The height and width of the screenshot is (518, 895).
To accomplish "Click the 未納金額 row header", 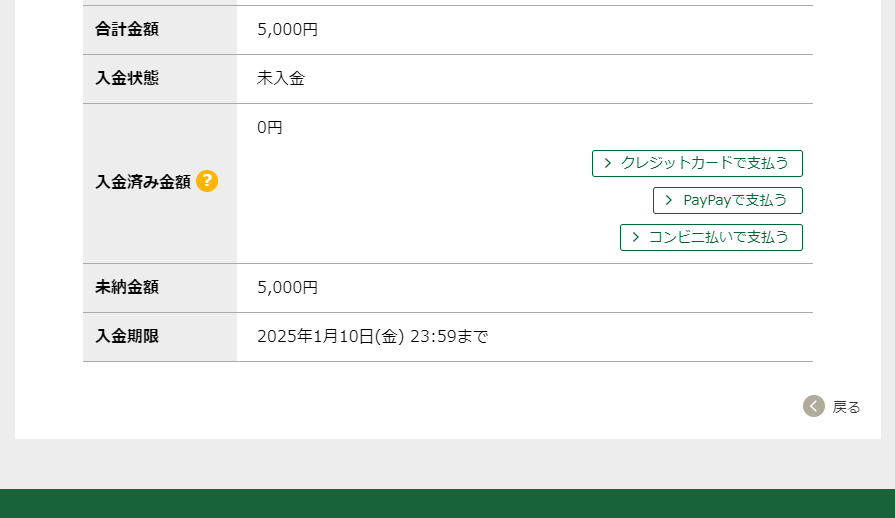I will [127, 287].
